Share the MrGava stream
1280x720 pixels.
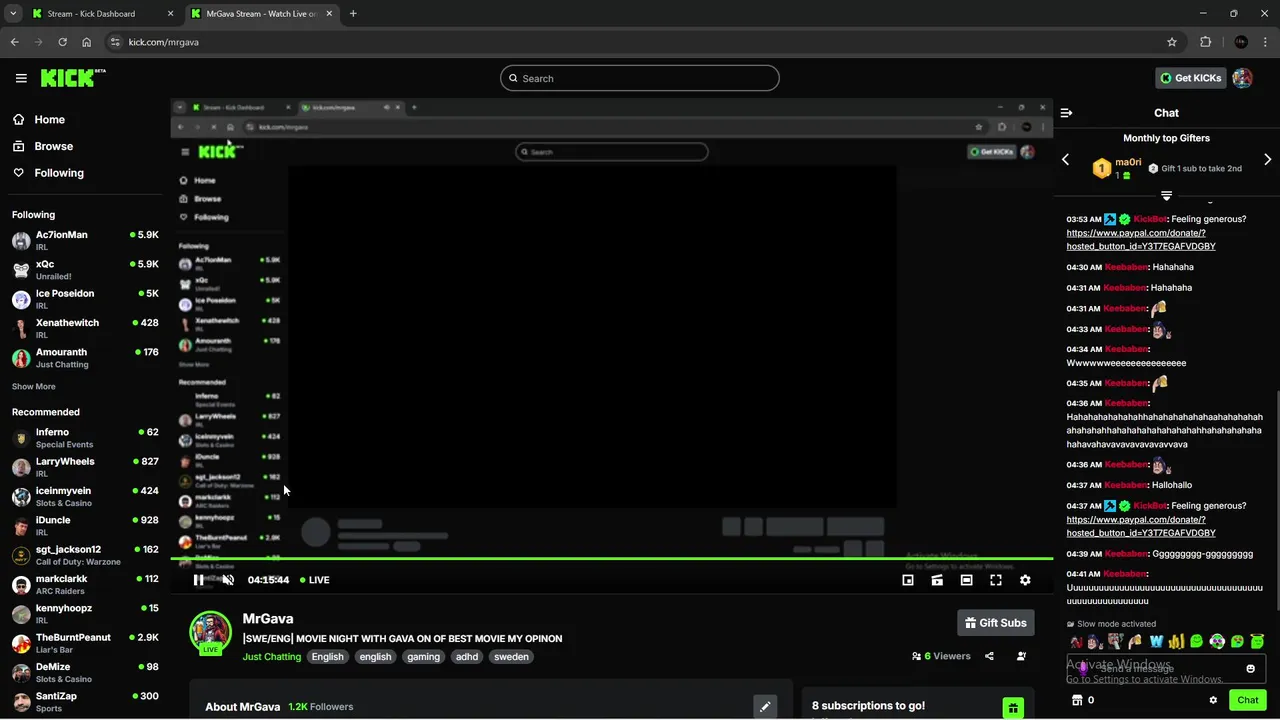(989, 657)
